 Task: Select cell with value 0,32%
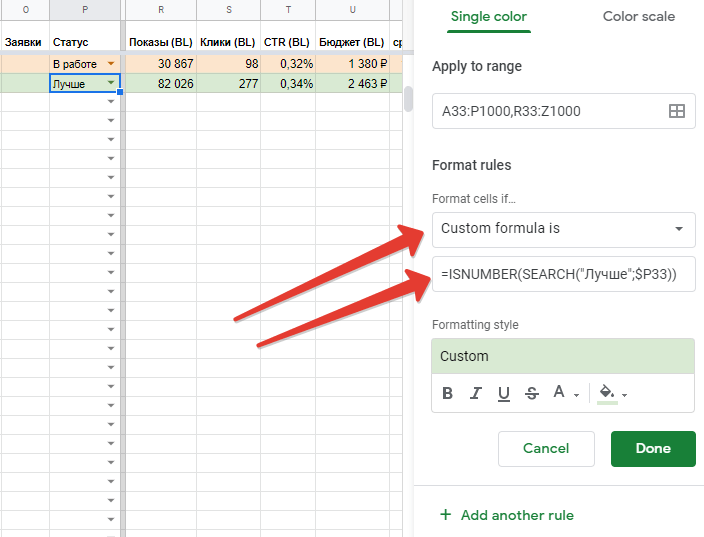coord(288,64)
